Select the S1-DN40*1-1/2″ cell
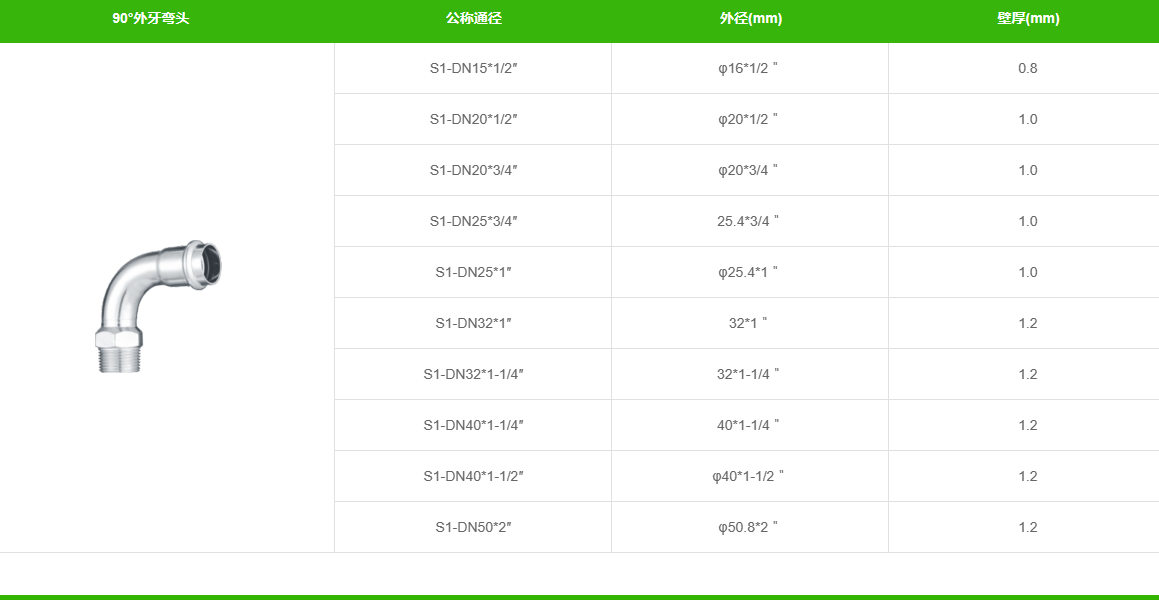The image size is (1159, 600). click(473, 476)
